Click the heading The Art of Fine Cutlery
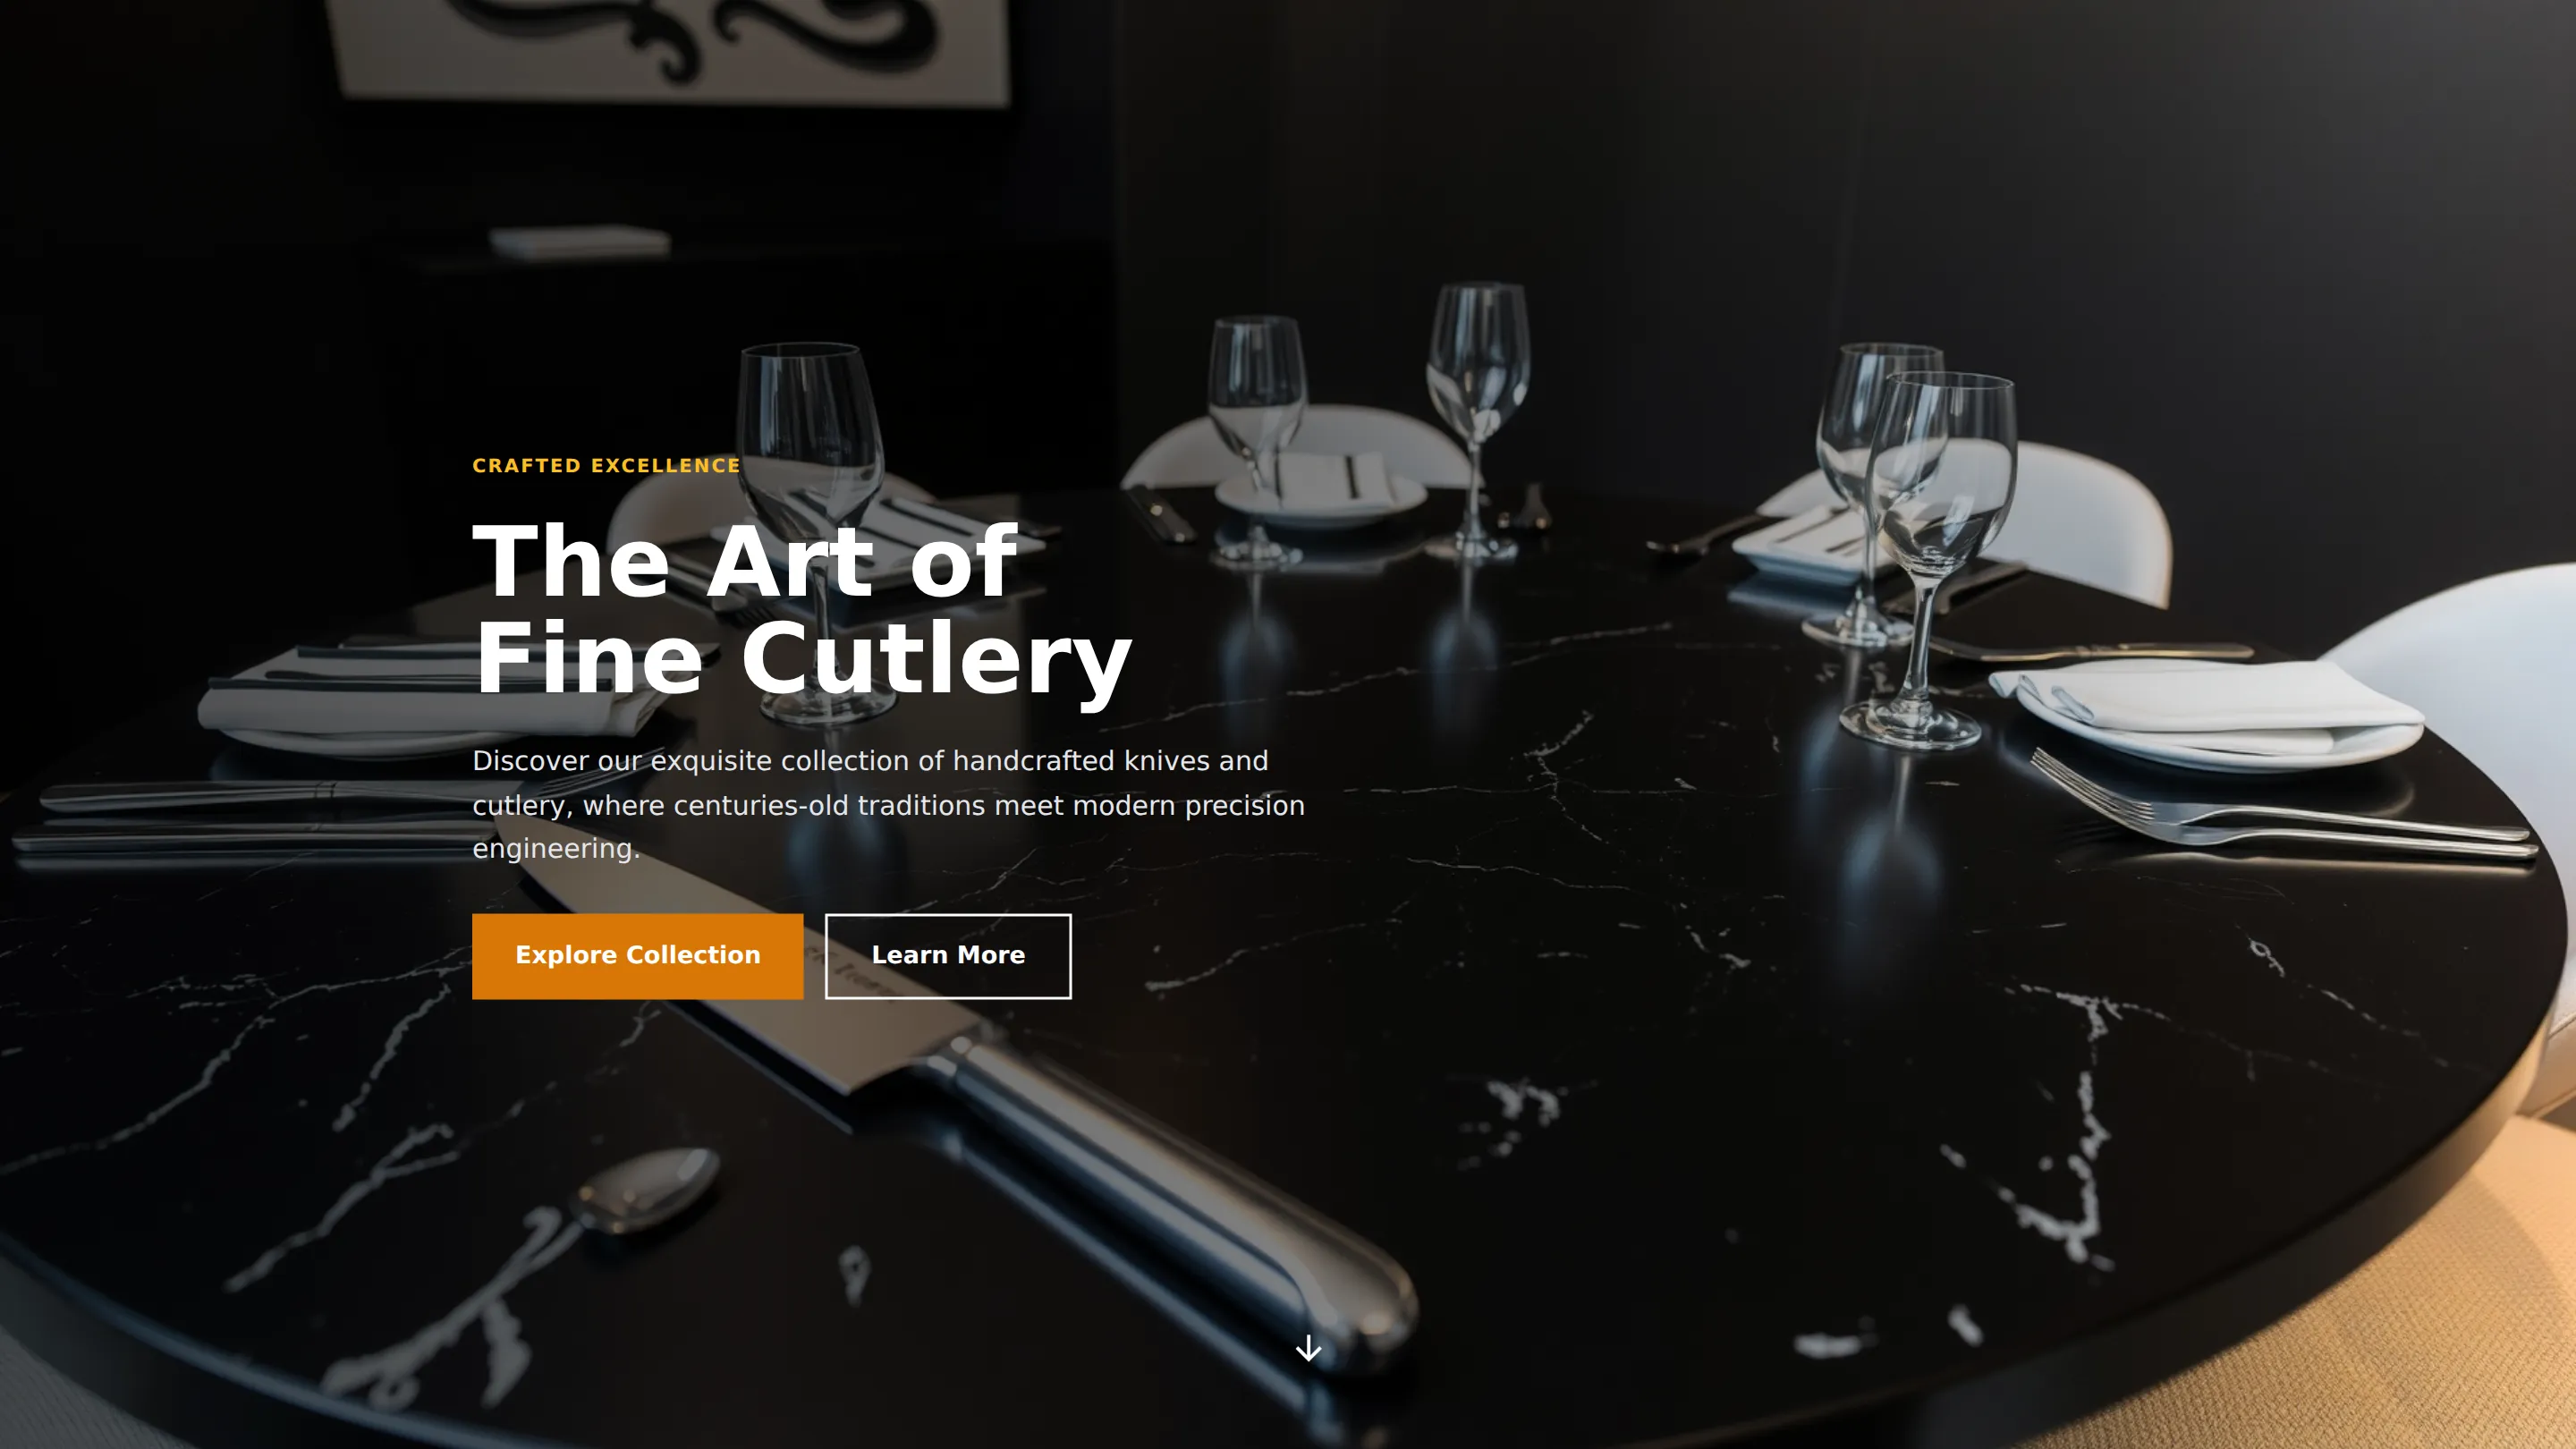The height and width of the screenshot is (1449, 2576). click(802, 609)
